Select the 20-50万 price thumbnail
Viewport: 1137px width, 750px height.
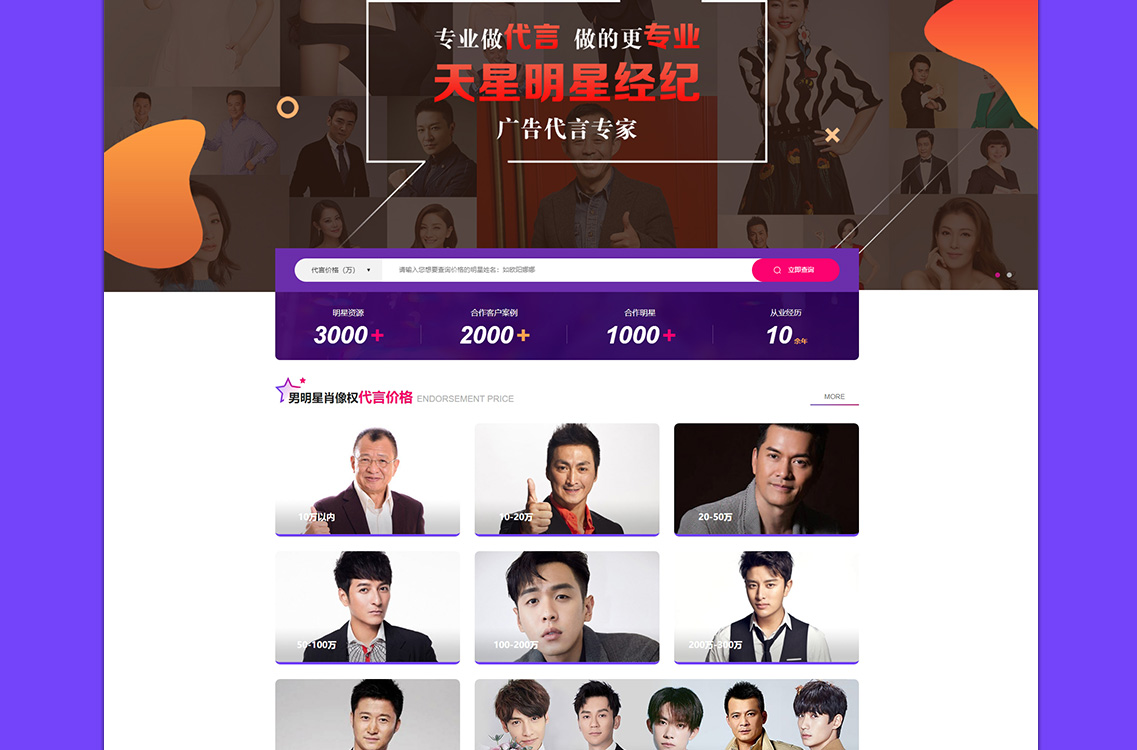pyautogui.click(x=766, y=479)
